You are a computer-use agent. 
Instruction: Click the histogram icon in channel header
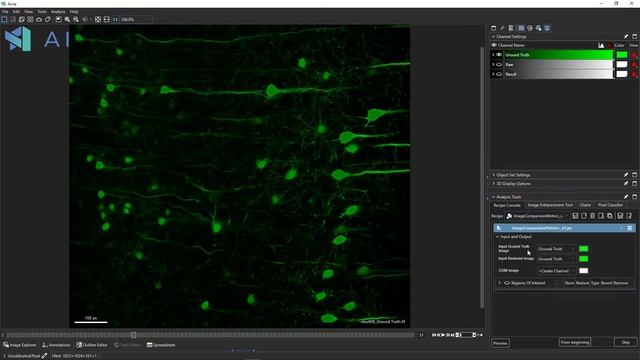tap(601, 45)
